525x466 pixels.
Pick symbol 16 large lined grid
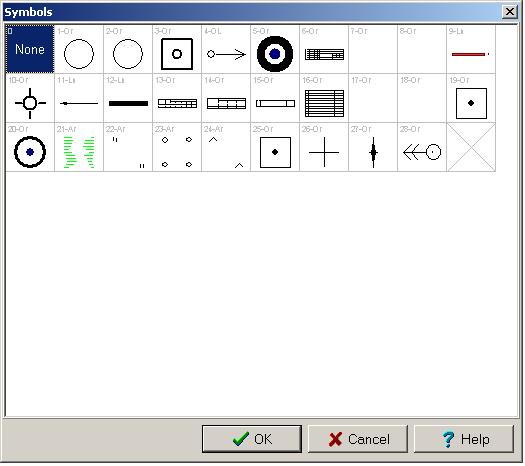point(324,98)
